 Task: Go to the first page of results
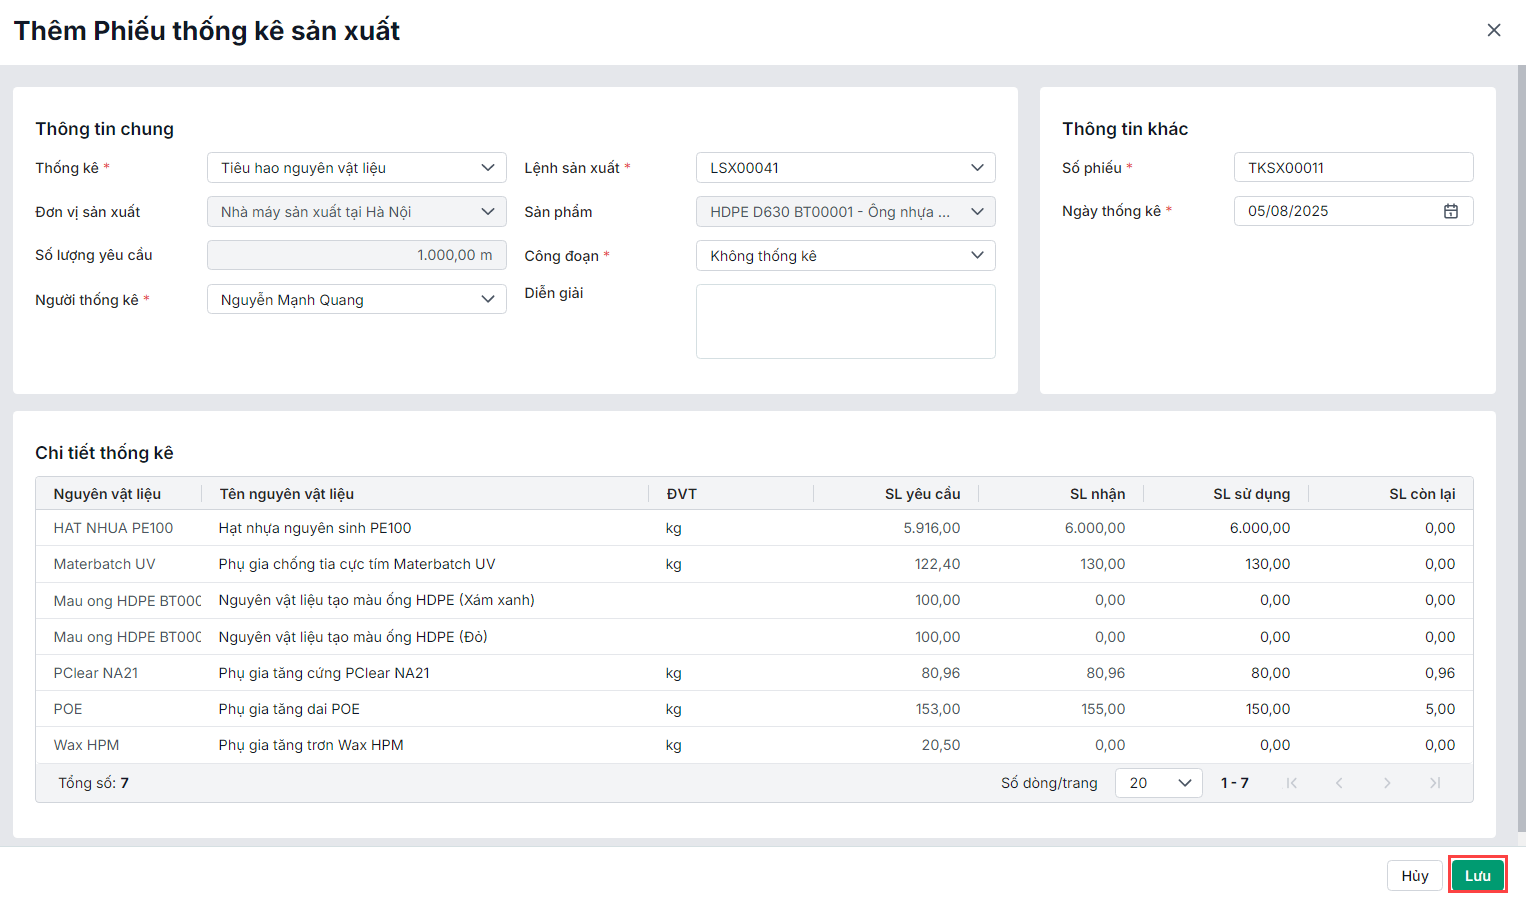tap(1291, 783)
